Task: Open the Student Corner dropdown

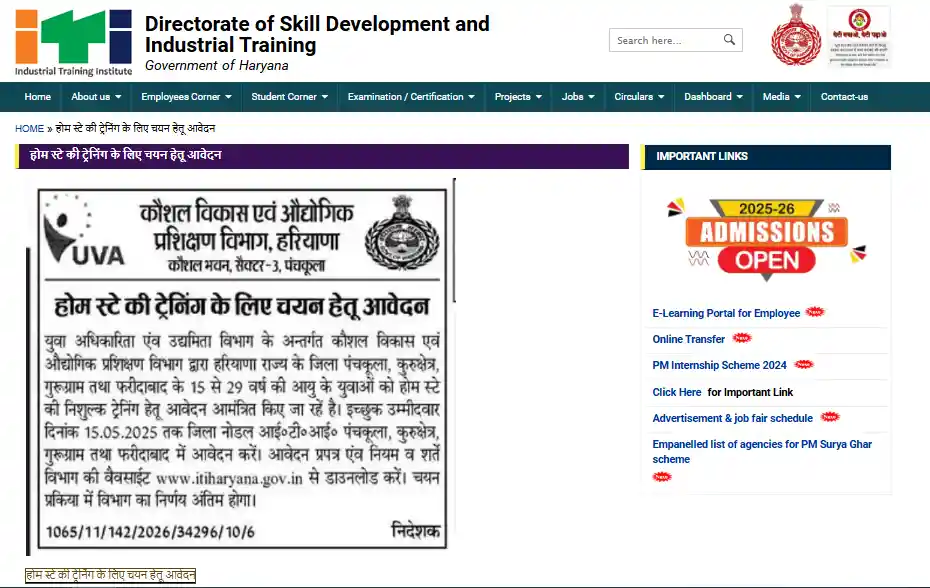Action: 290,97
